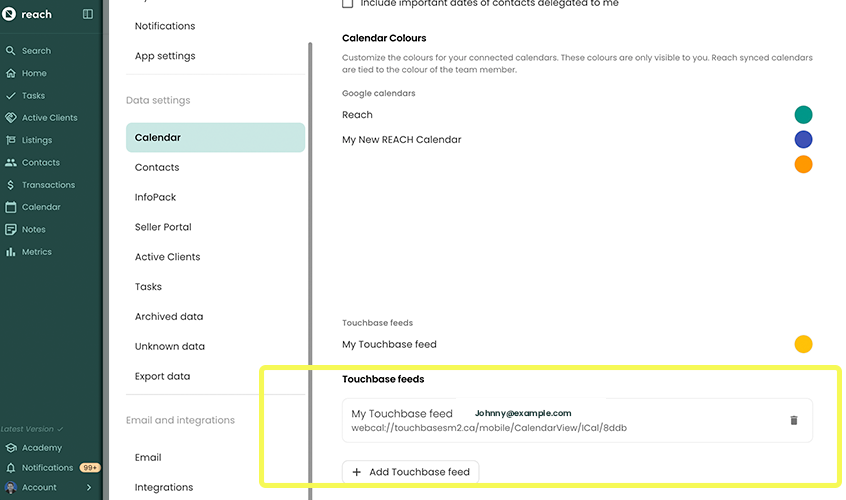Go to Tasks in sidebar
The image size is (846, 500).
33,96
